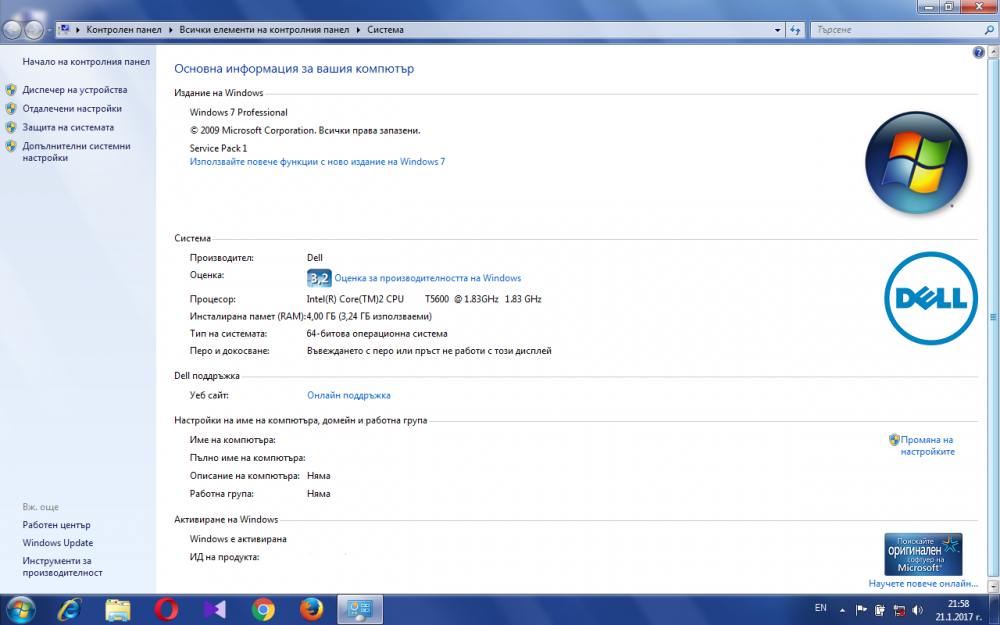Open Инструменти за производителност link

(62, 567)
